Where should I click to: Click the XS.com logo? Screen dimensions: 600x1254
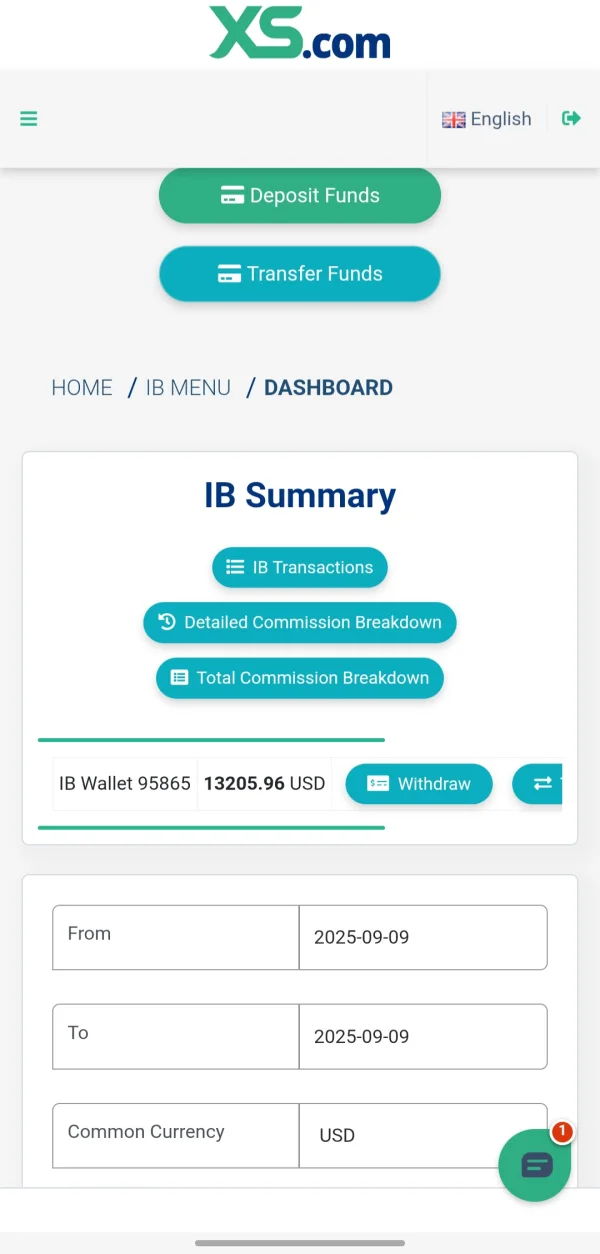coord(300,33)
